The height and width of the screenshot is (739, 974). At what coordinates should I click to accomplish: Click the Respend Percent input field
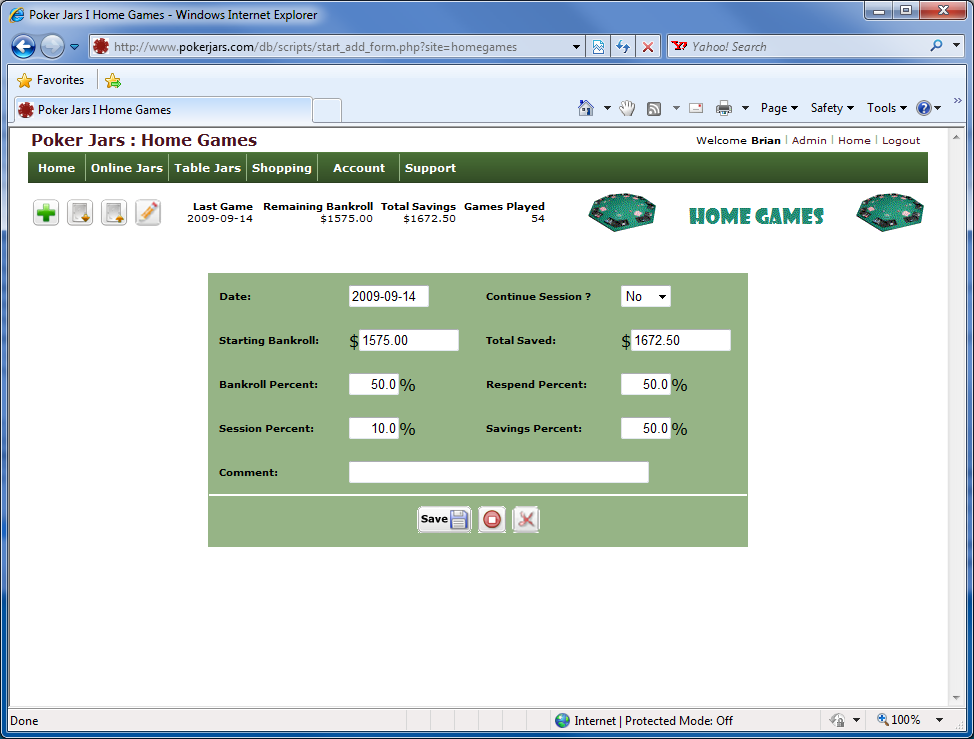tap(646, 384)
